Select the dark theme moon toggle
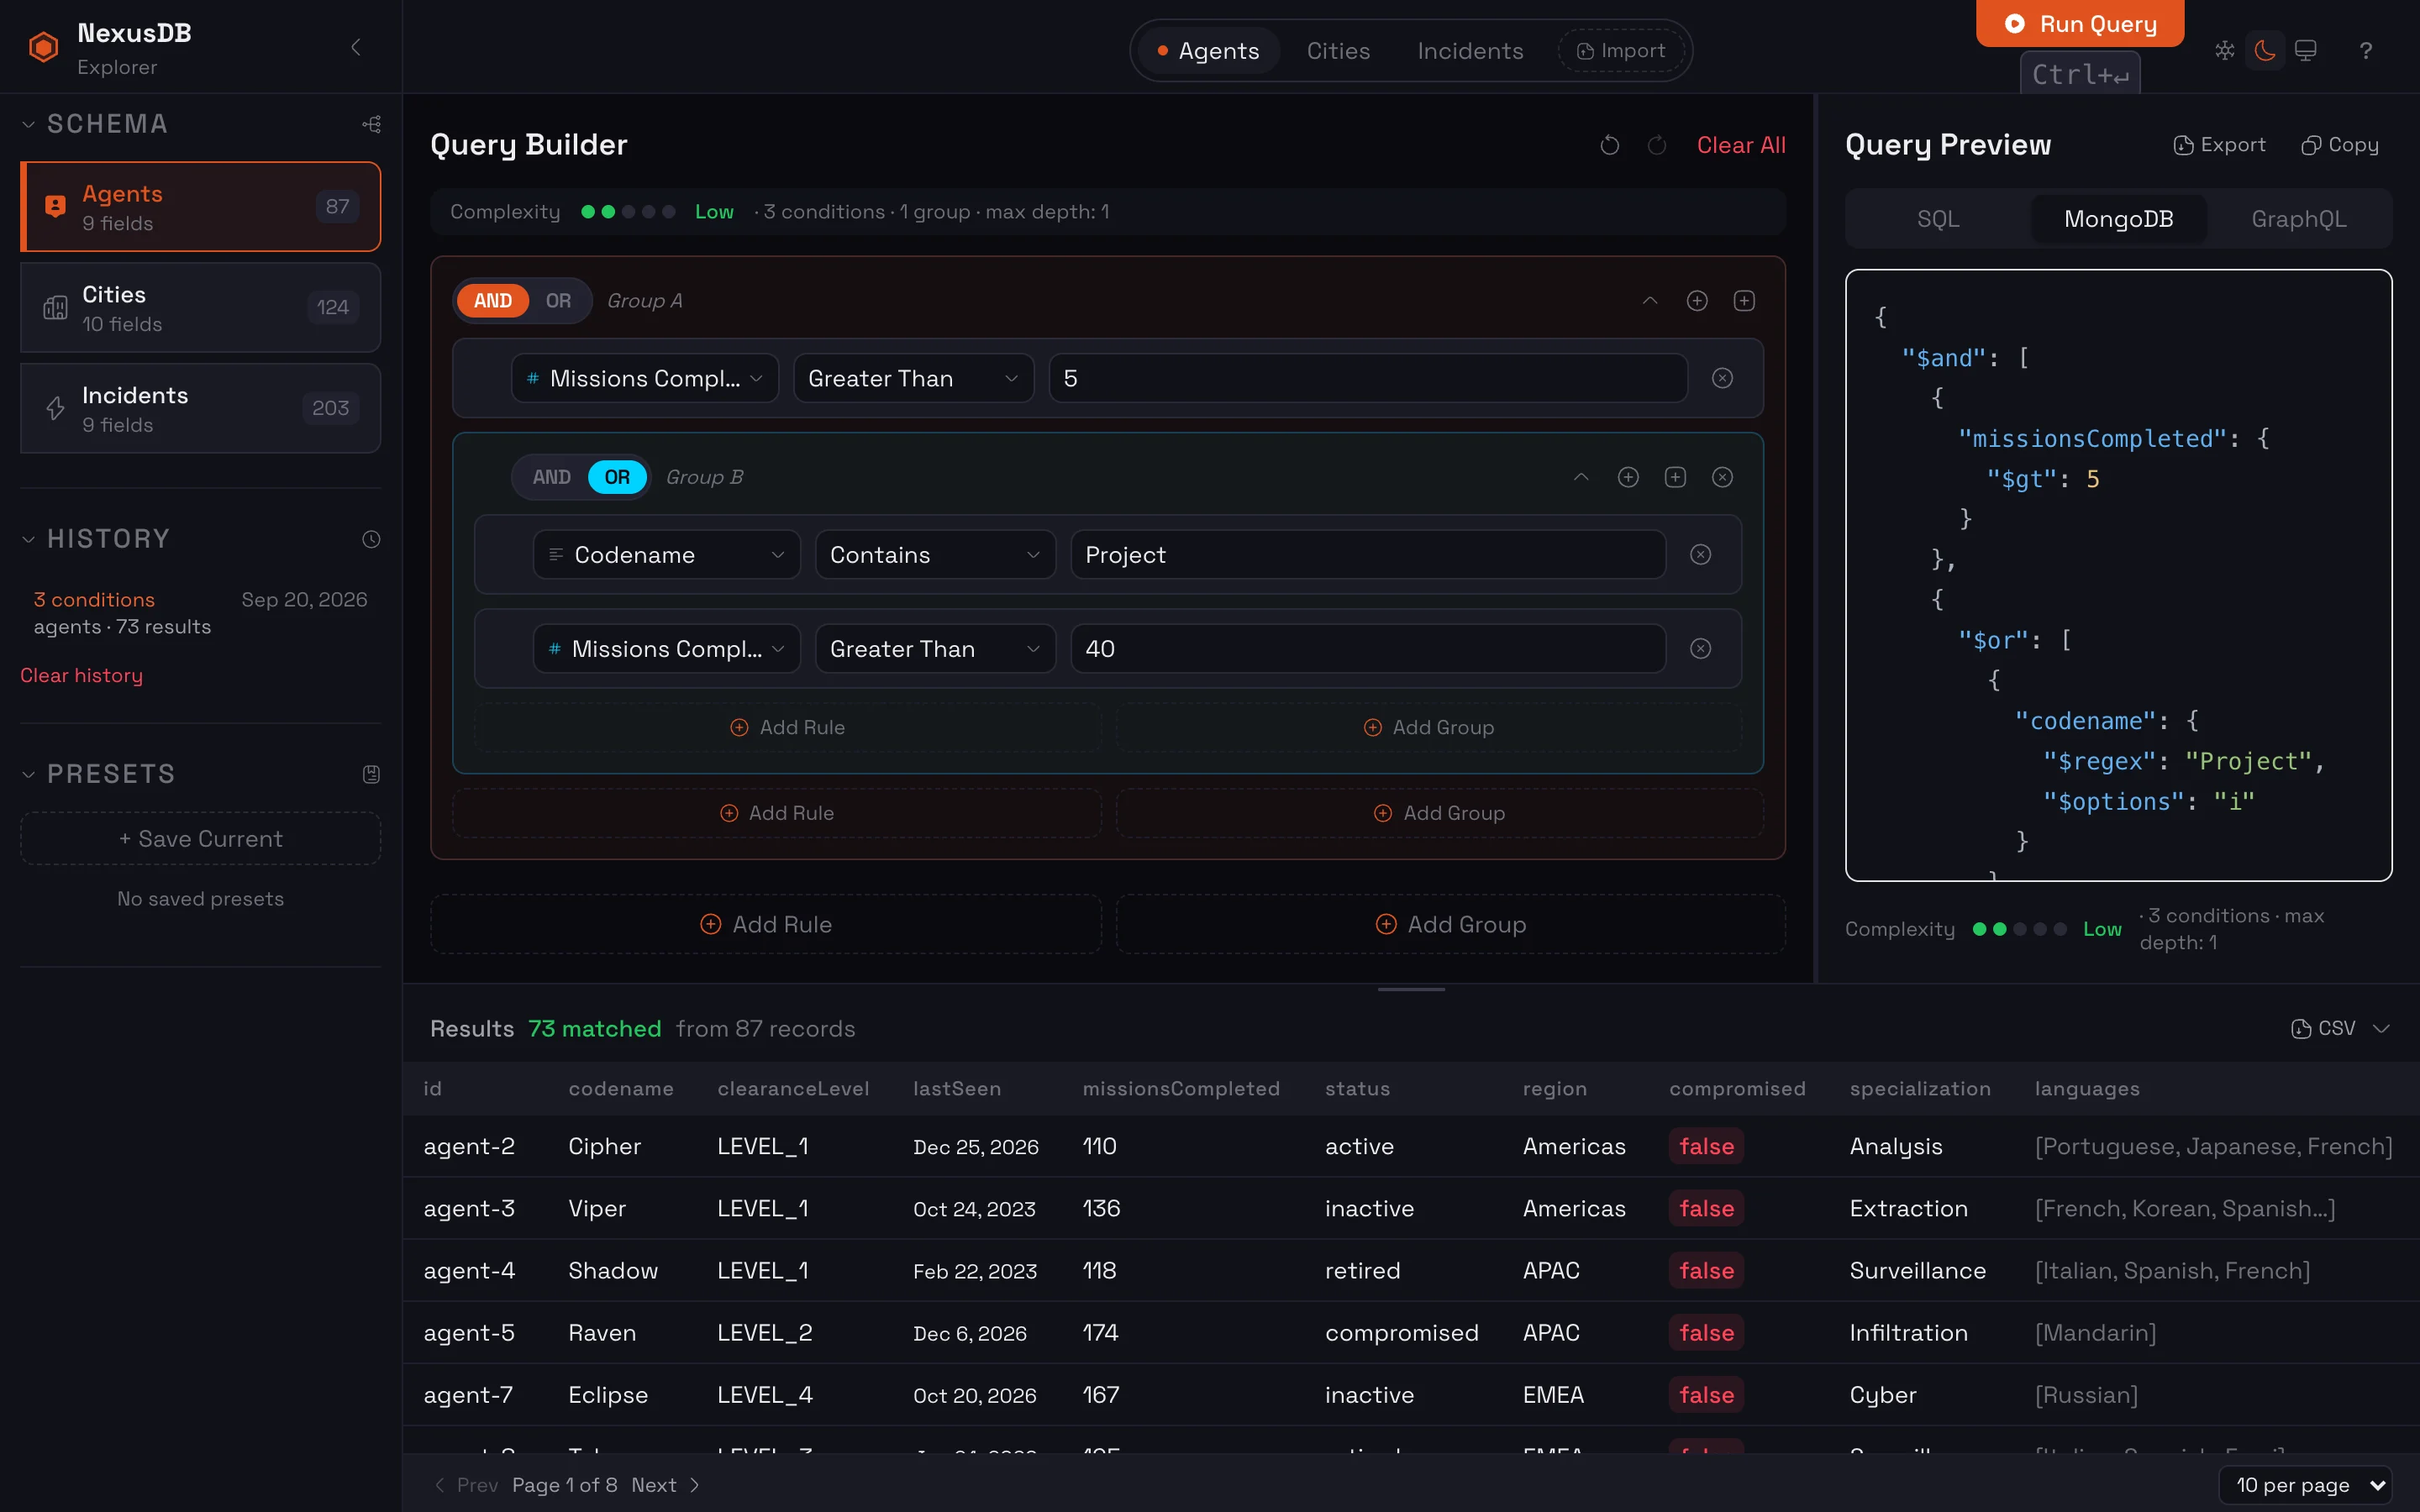This screenshot has width=2420, height=1512. point(2265,50)
